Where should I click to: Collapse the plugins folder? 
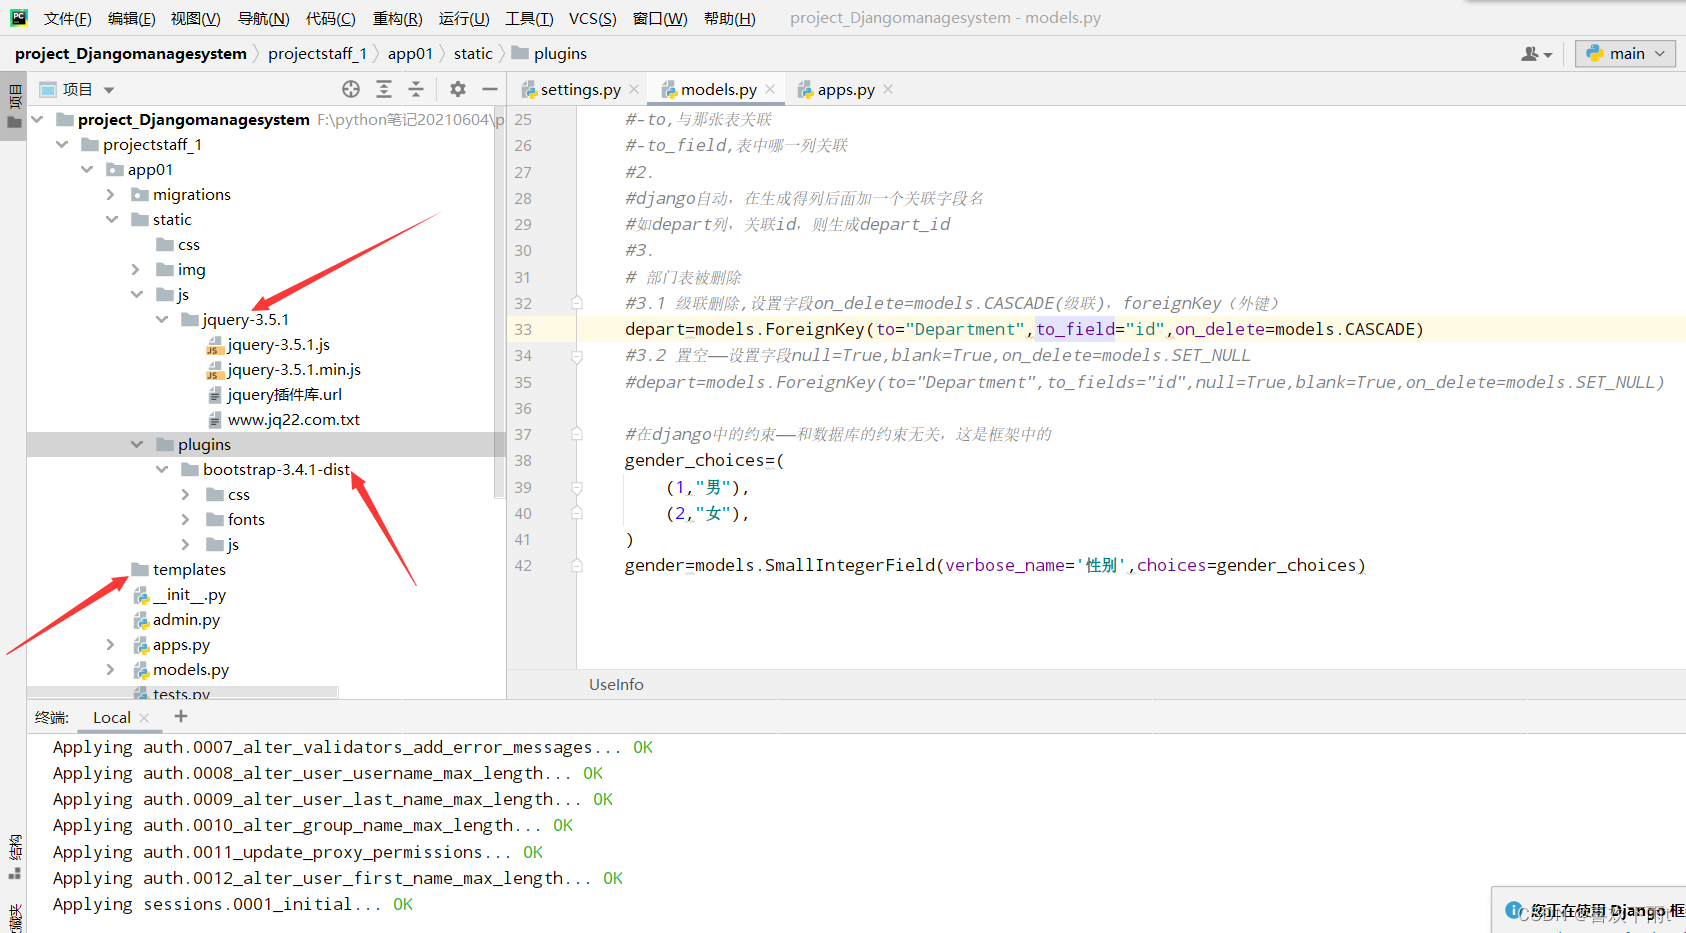point(137,445)
